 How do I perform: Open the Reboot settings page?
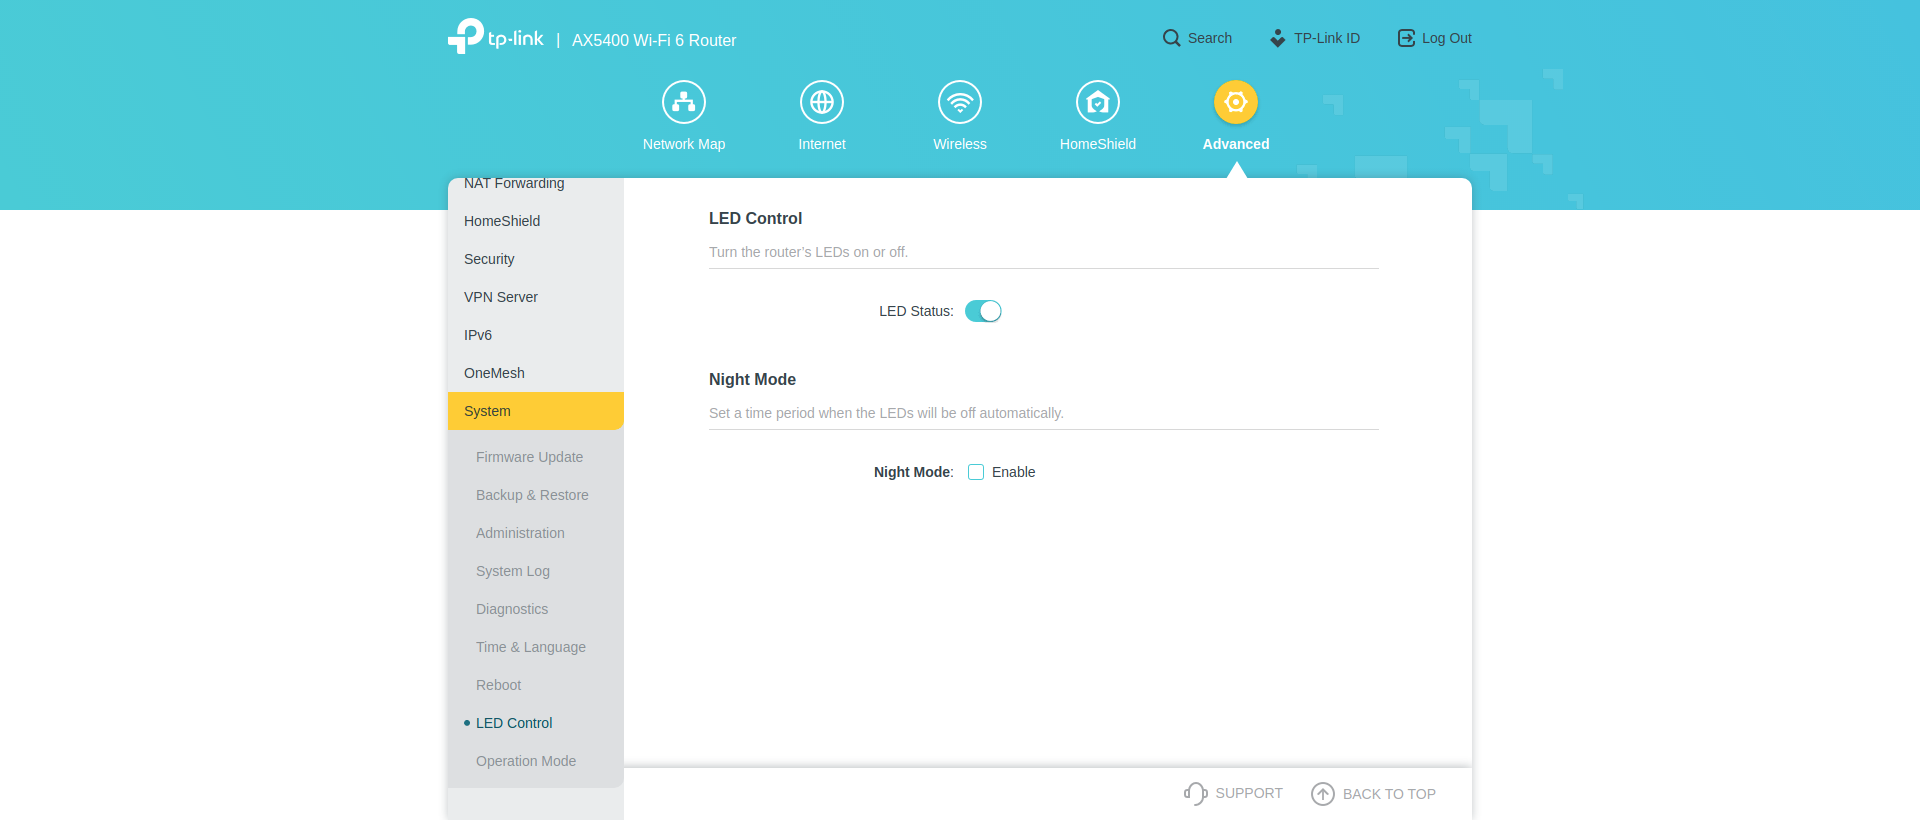tap(498, 685)
